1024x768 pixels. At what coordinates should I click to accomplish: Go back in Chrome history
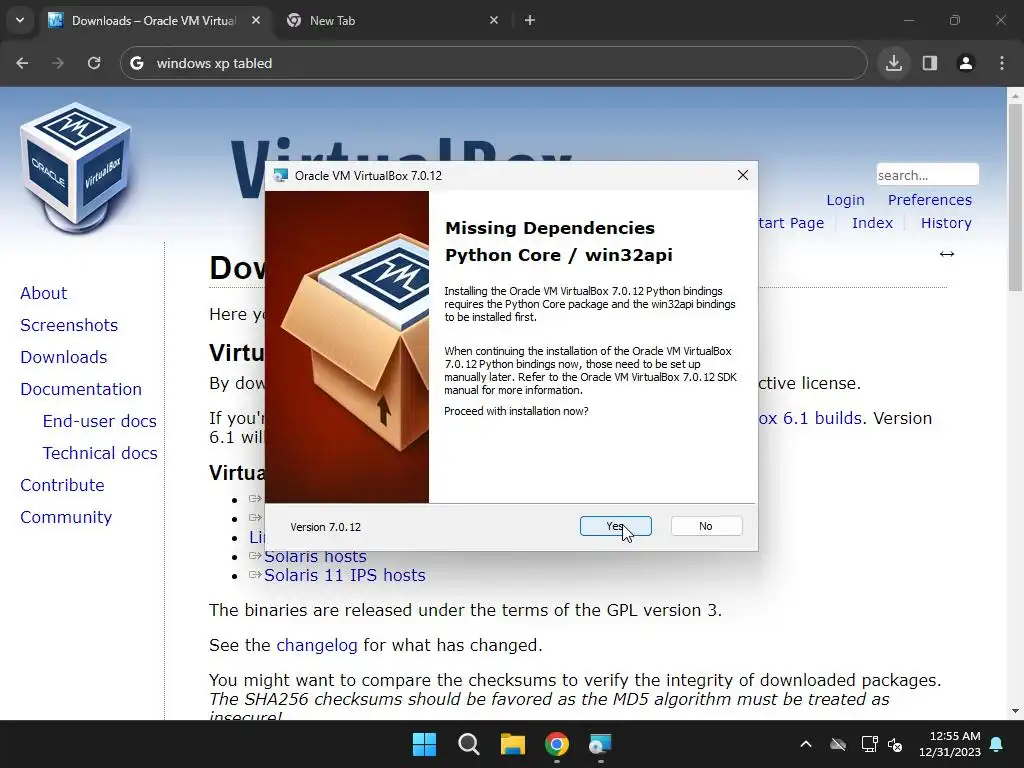(22, 63)
